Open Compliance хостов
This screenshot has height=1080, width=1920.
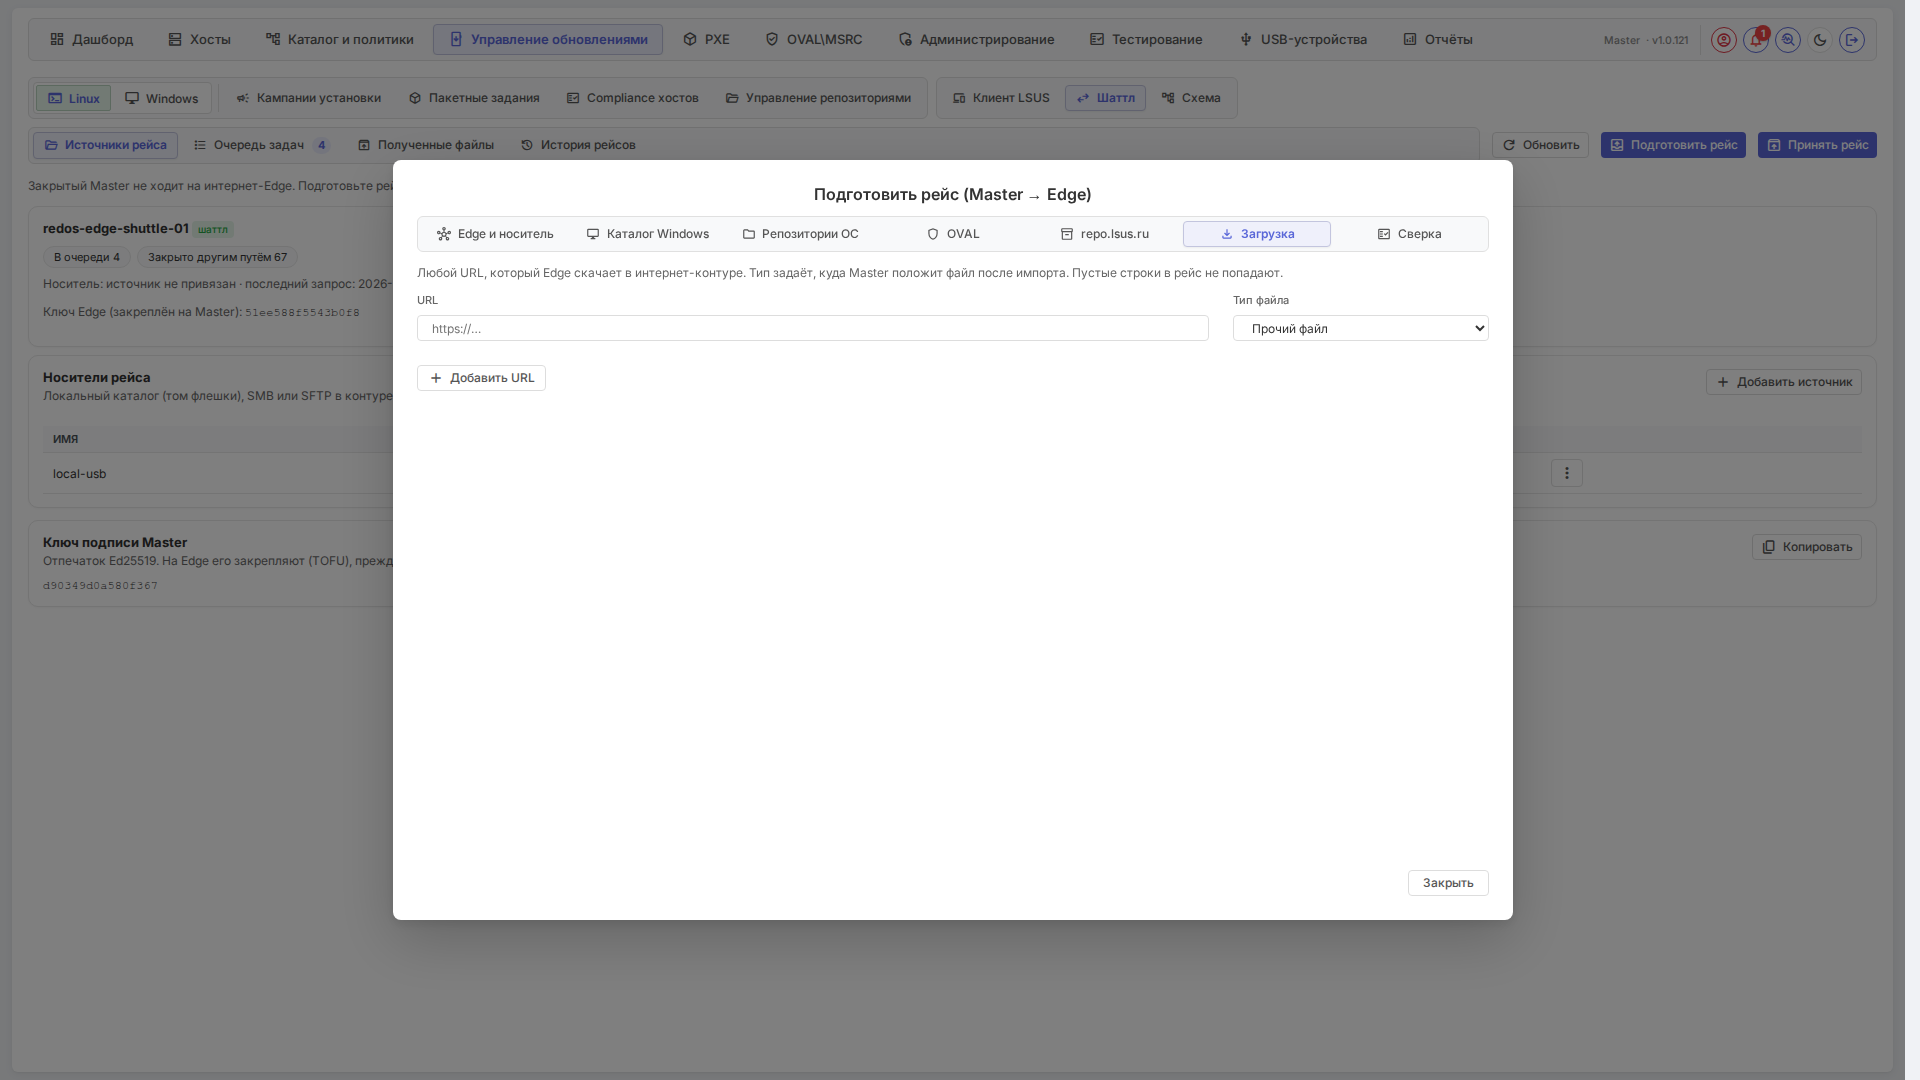[632, 98]
